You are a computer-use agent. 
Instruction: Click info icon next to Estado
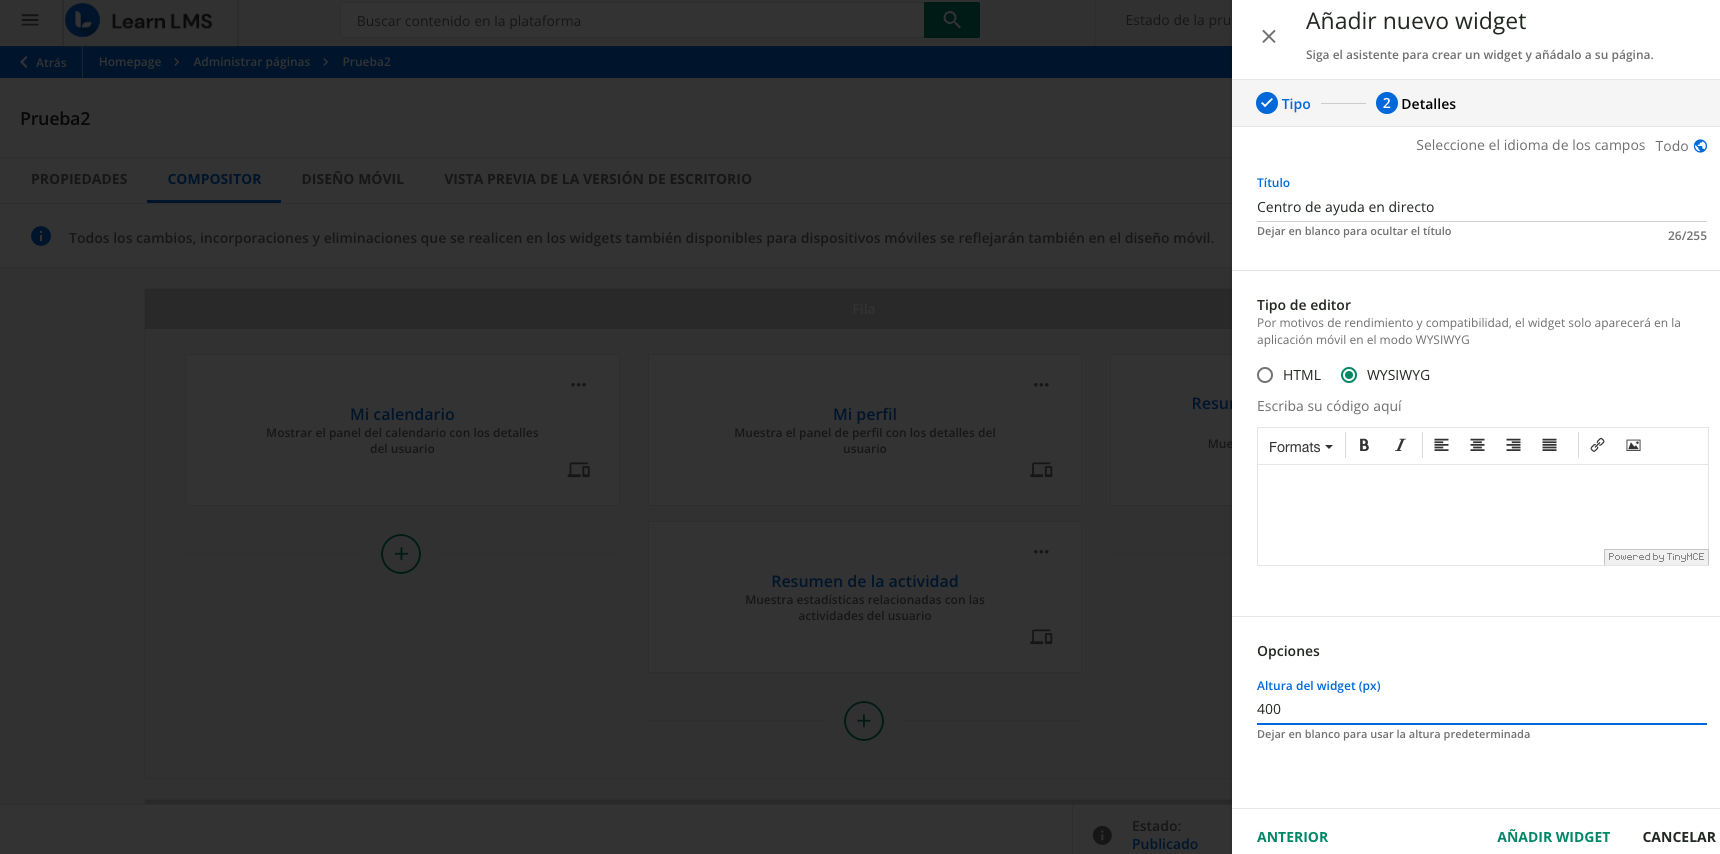[x=1102, y=835]
